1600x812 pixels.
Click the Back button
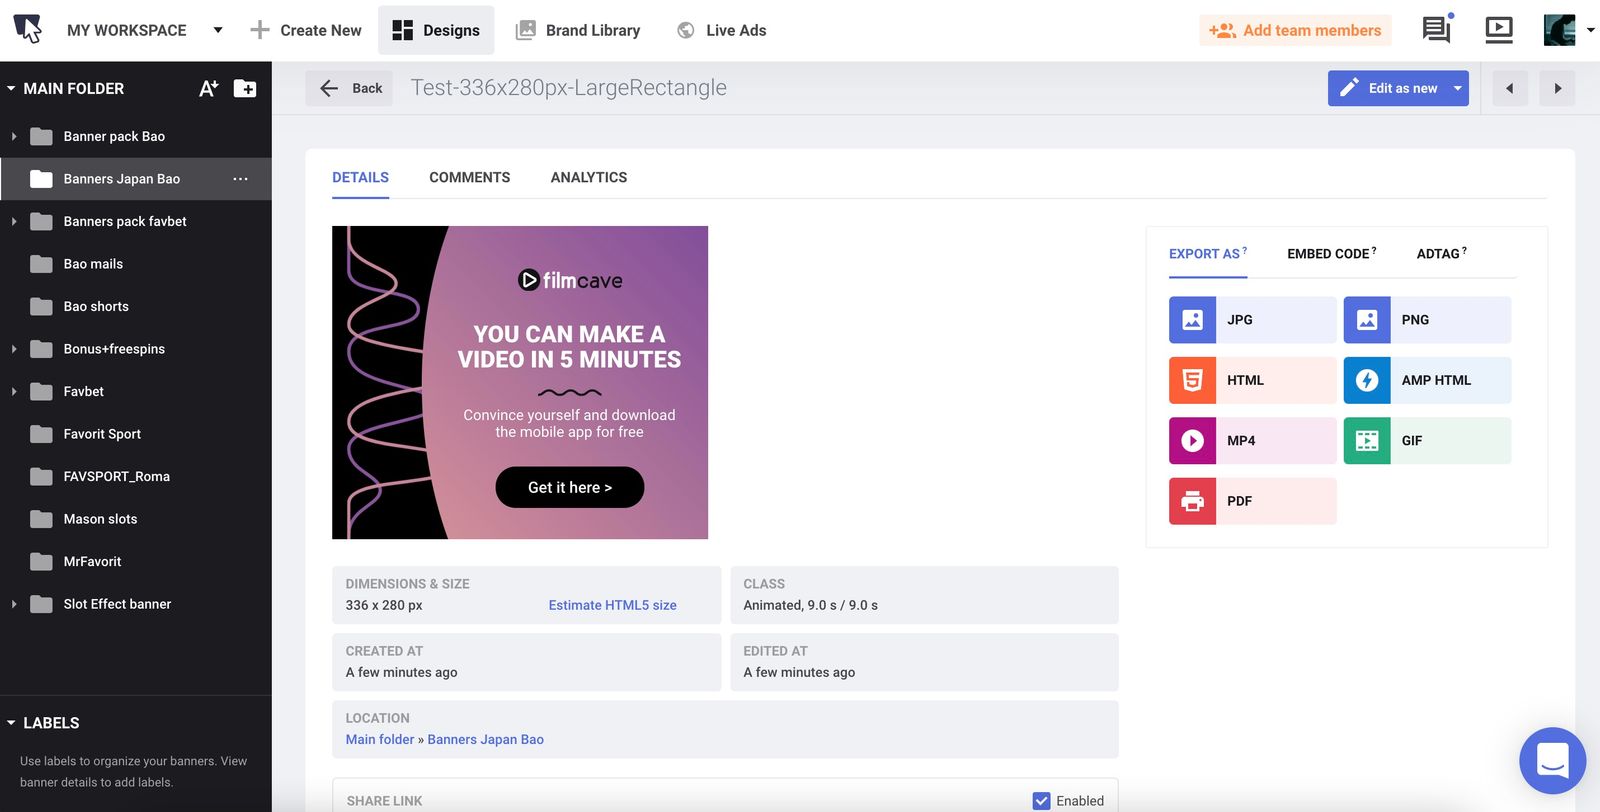(349, 88)
